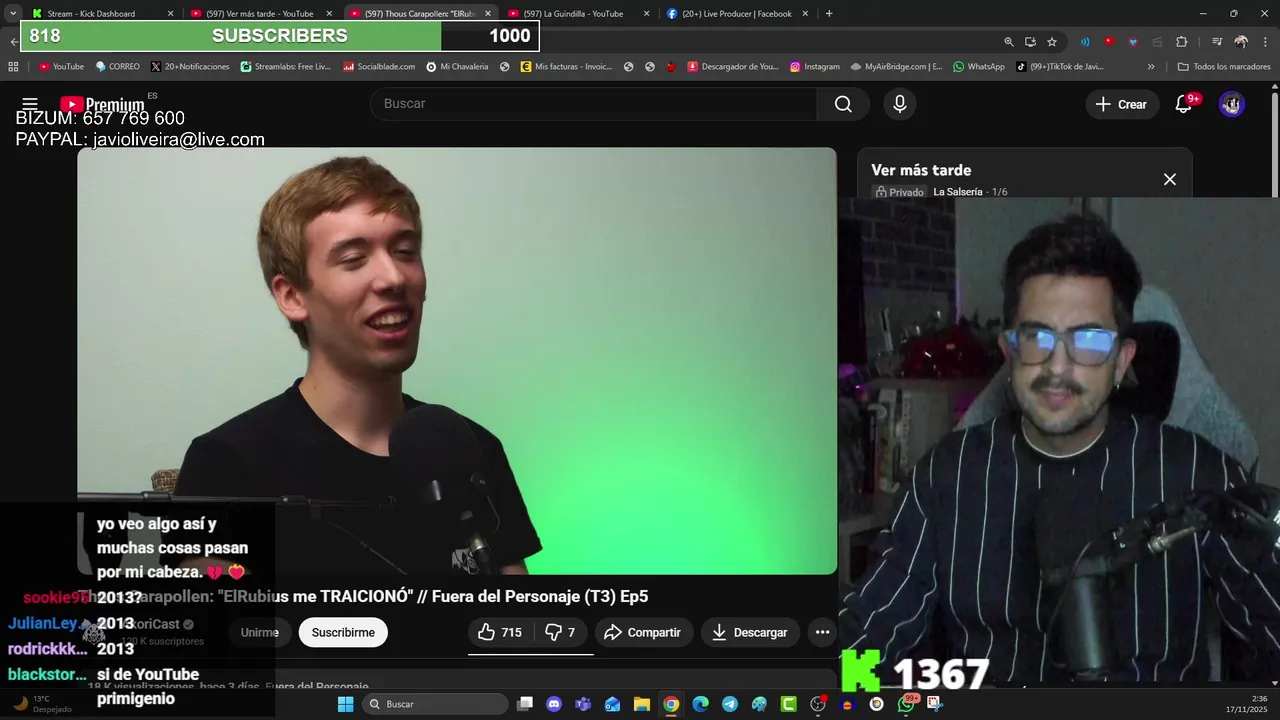
Task: Open Task View from the taskbar
Action: (525, 704)
